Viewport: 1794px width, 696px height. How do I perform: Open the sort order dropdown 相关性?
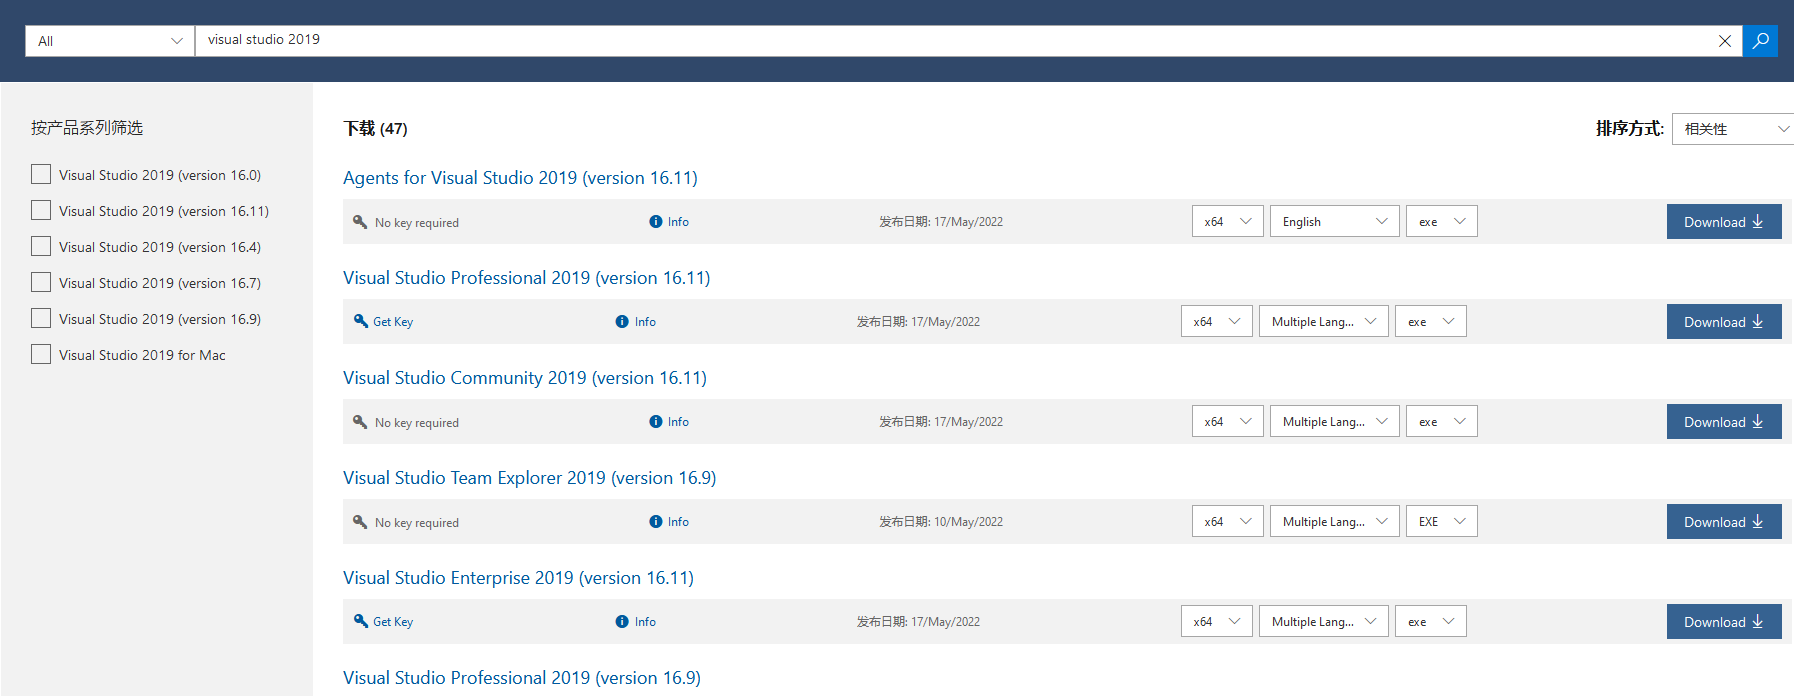pyautogui.click(x=1733, y=129)
